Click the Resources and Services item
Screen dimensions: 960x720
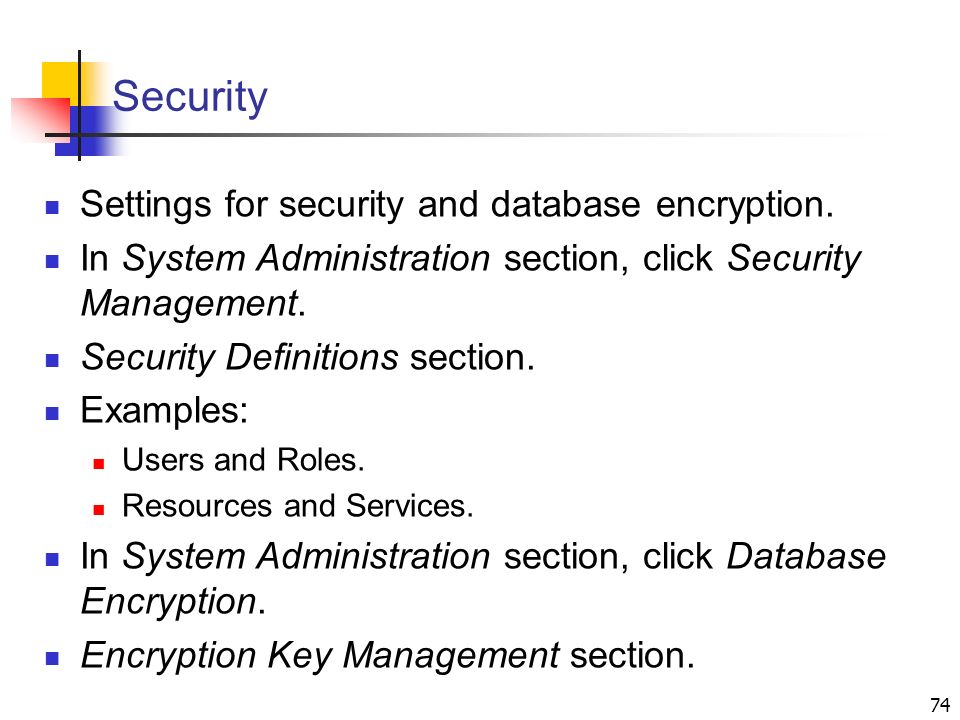click(298, 506)
